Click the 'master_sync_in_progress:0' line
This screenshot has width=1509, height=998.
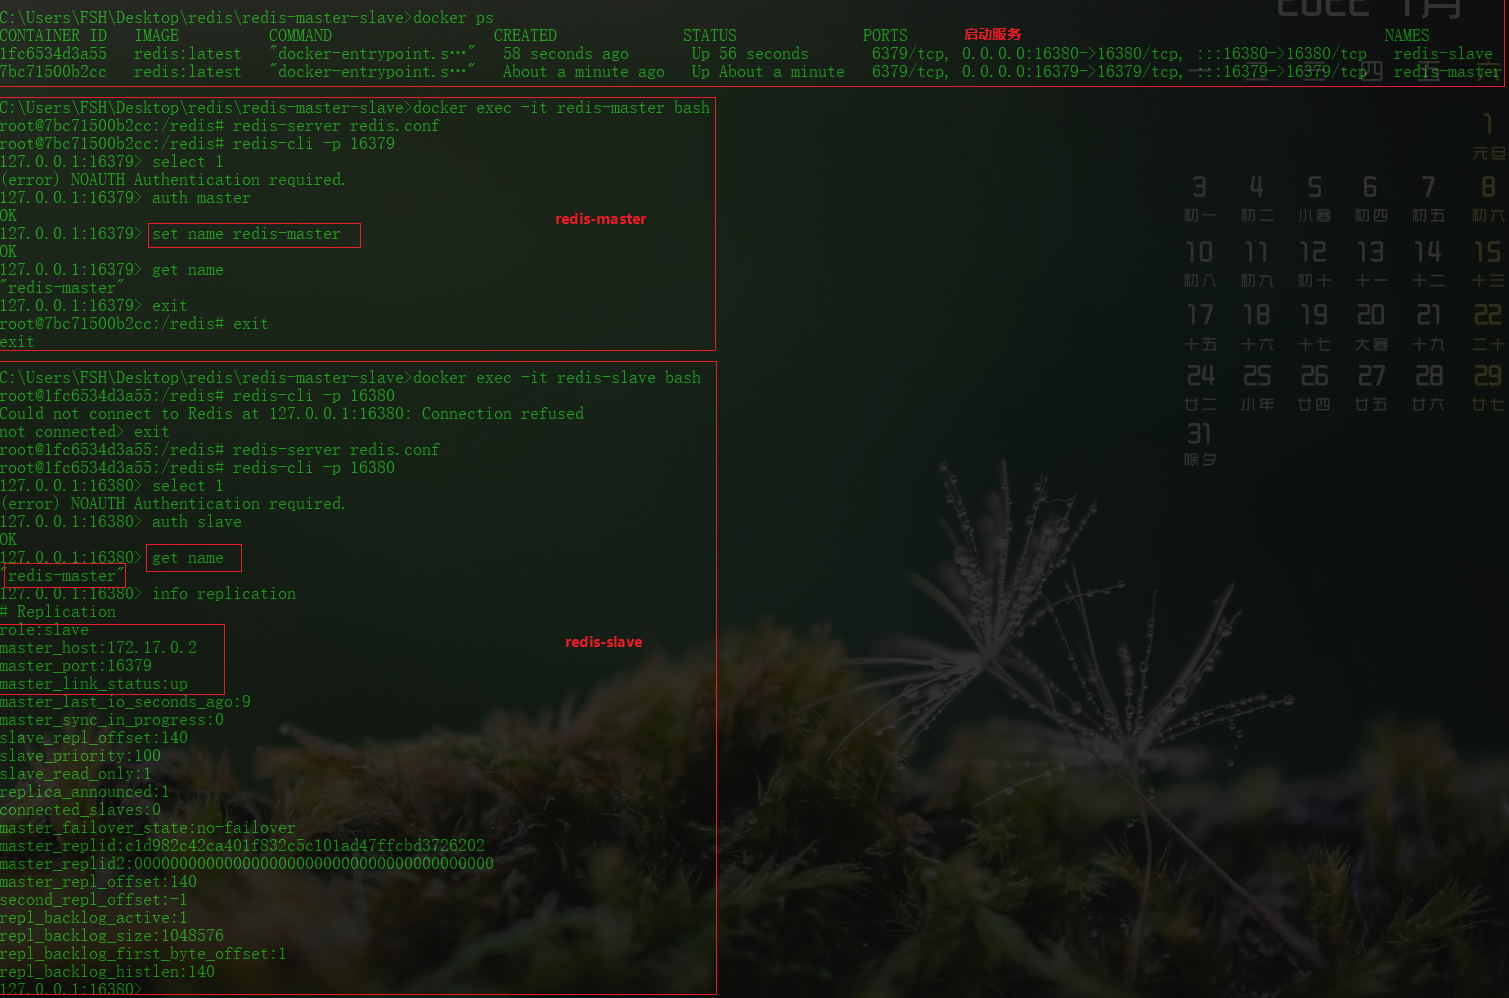(112, 719)
